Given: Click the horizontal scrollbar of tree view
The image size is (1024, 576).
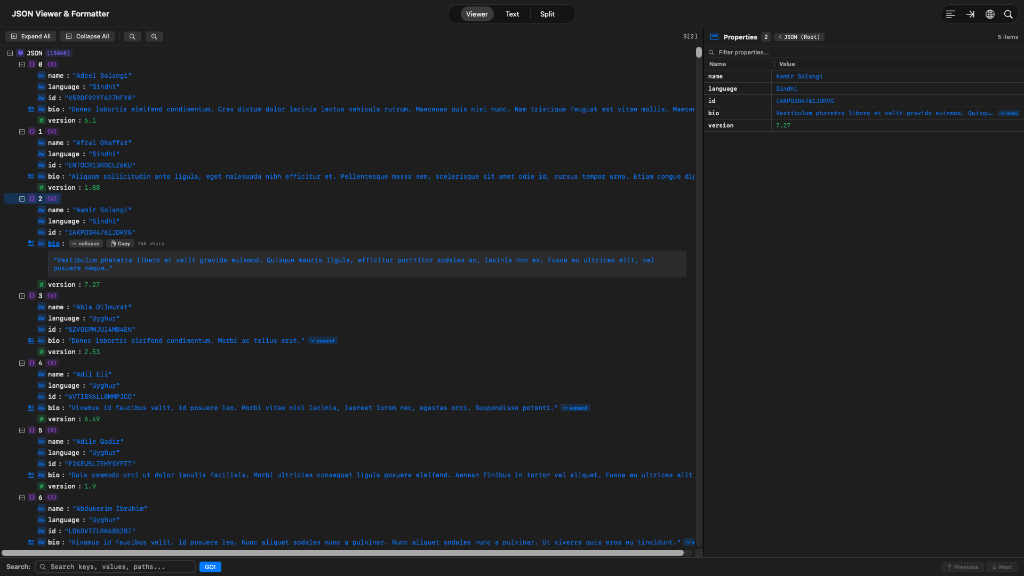Looking at the screenshot, I should [x=343, y=553].
